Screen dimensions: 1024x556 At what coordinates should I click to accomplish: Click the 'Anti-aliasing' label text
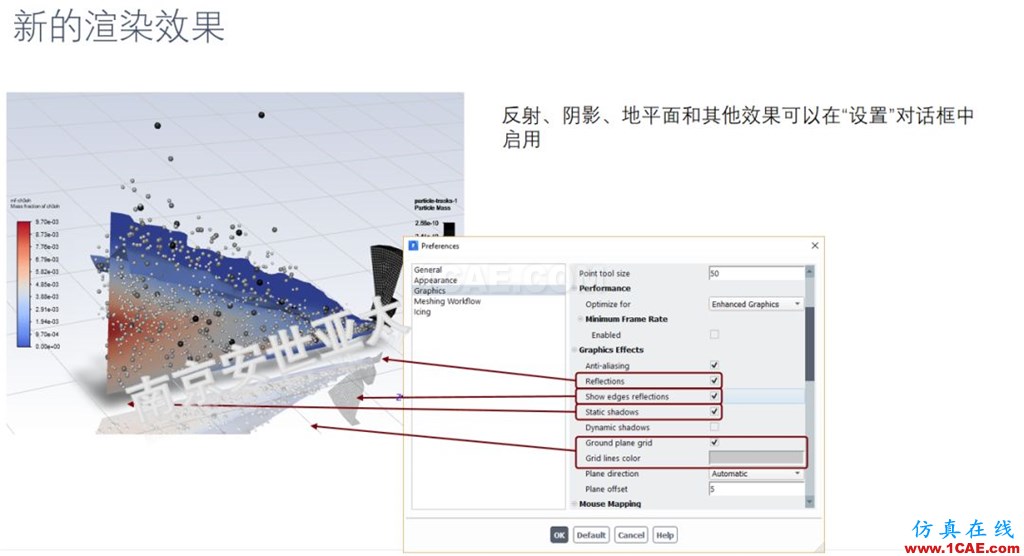[x=607, y=366]
